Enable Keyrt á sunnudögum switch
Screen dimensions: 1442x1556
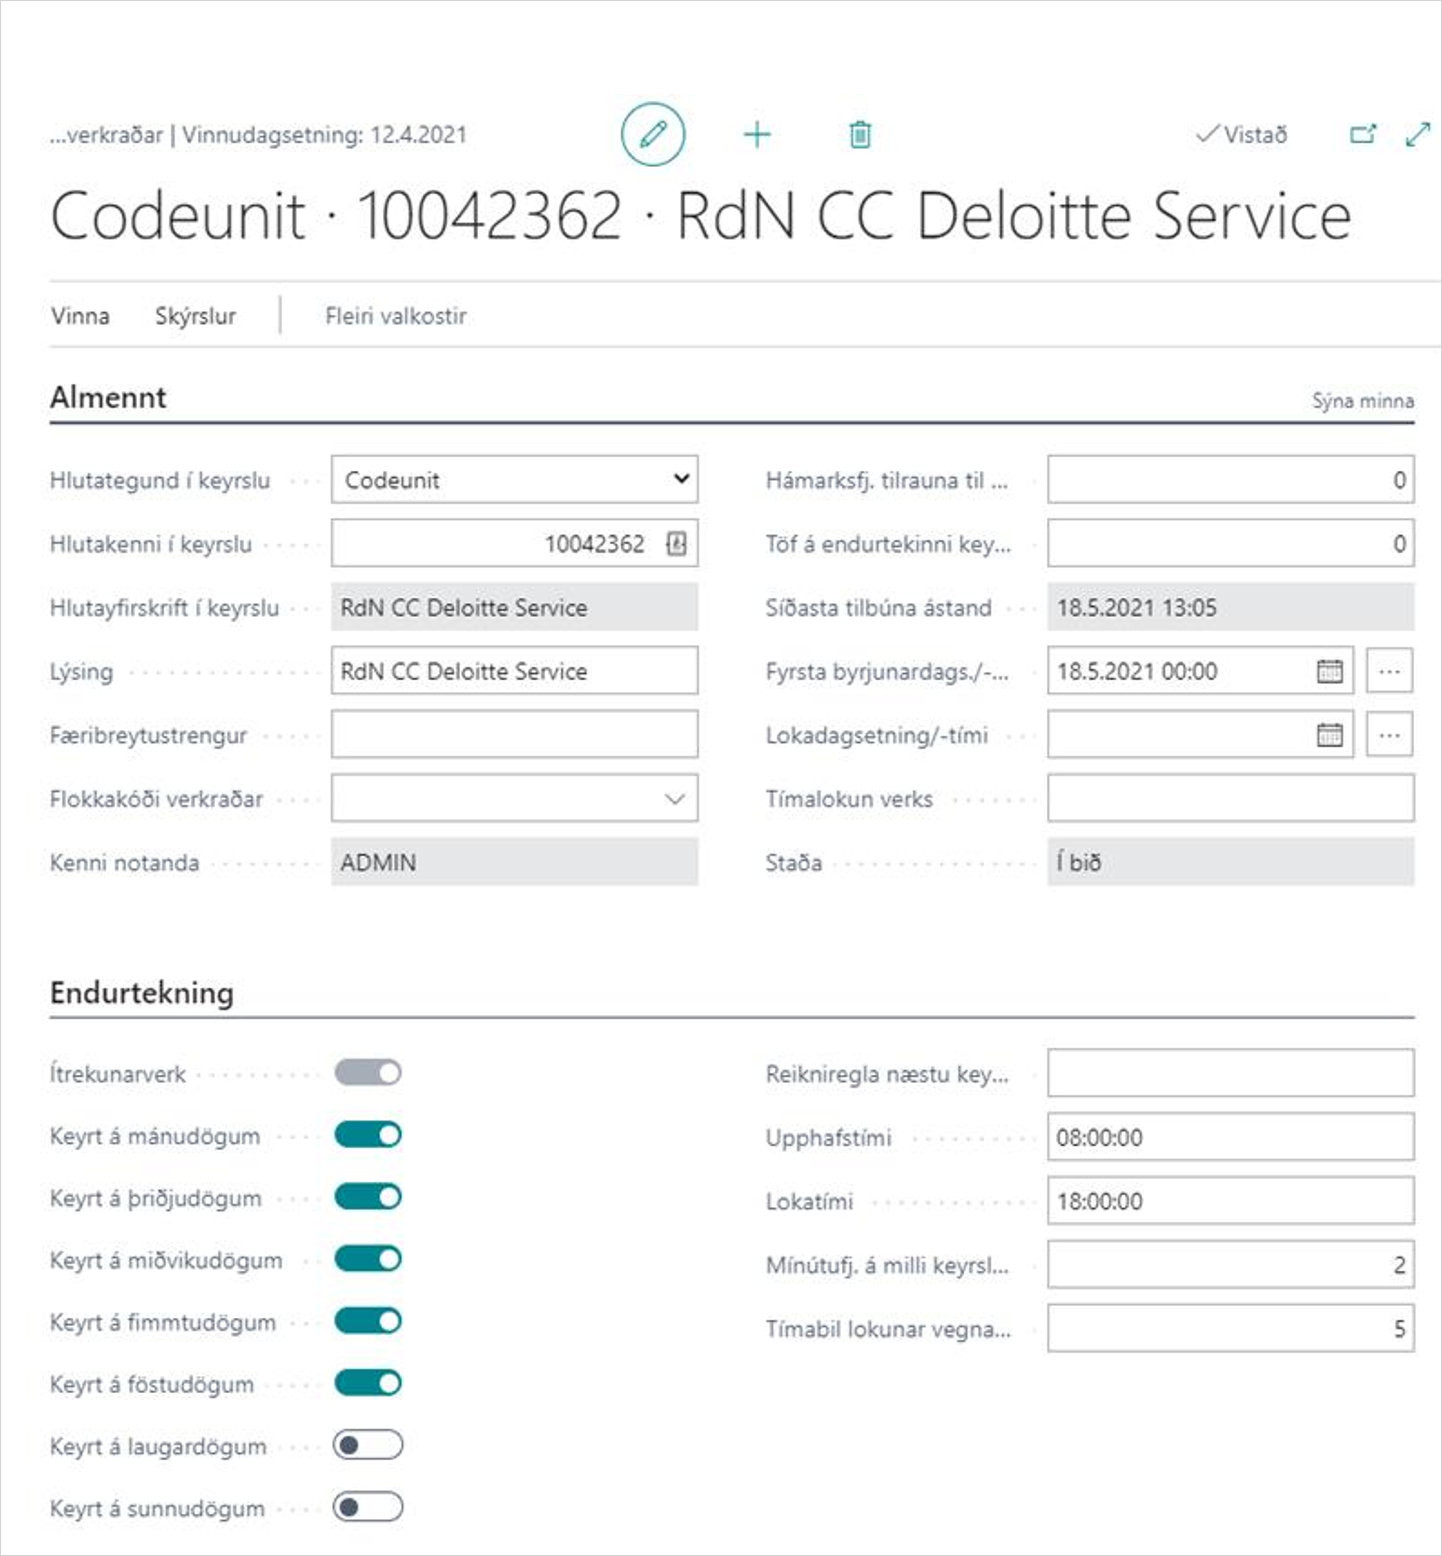[368, 1507]
